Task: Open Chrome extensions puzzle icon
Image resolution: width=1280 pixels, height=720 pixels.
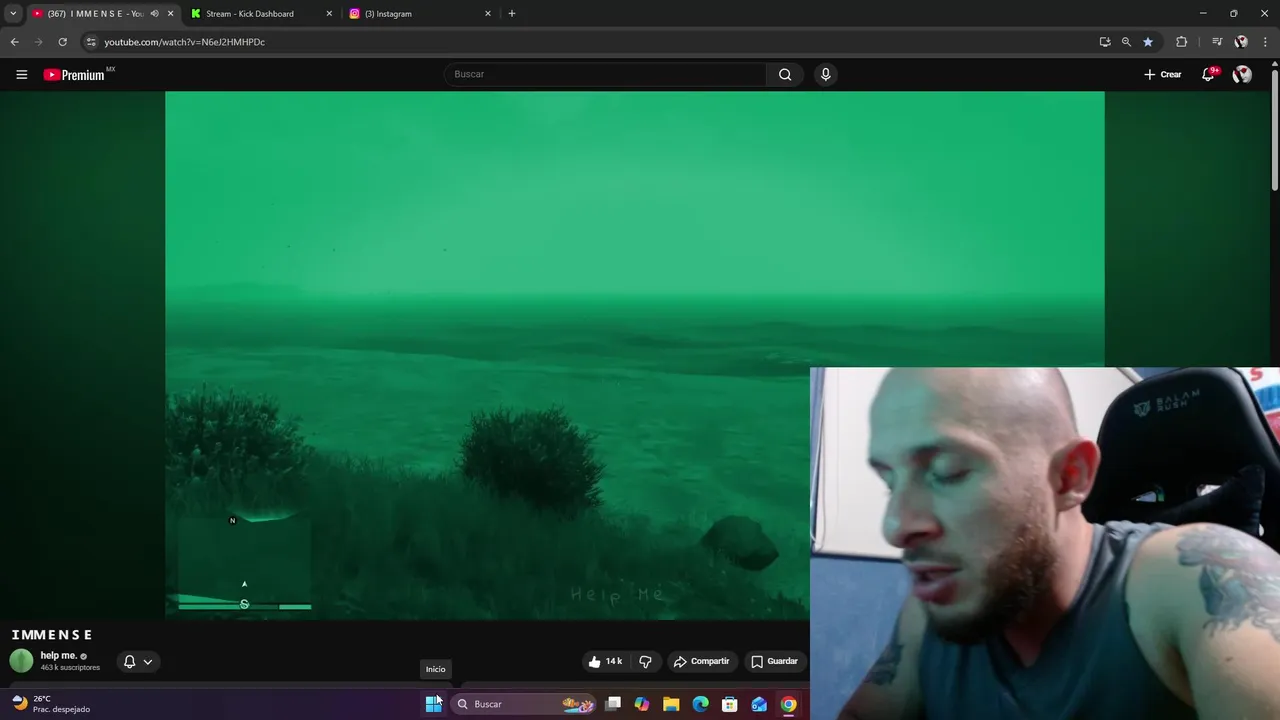Action: click(1181, 42)
